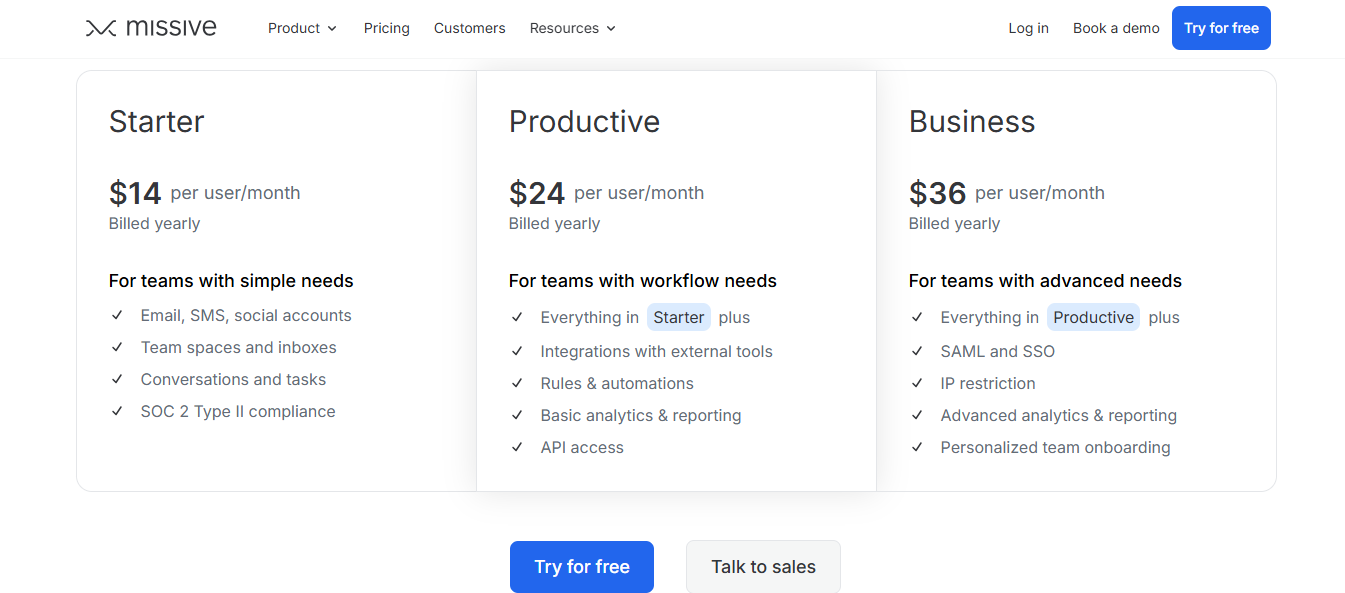Click the Try for free button in the navbar
1345x593 pixels.
point(1221,27)
